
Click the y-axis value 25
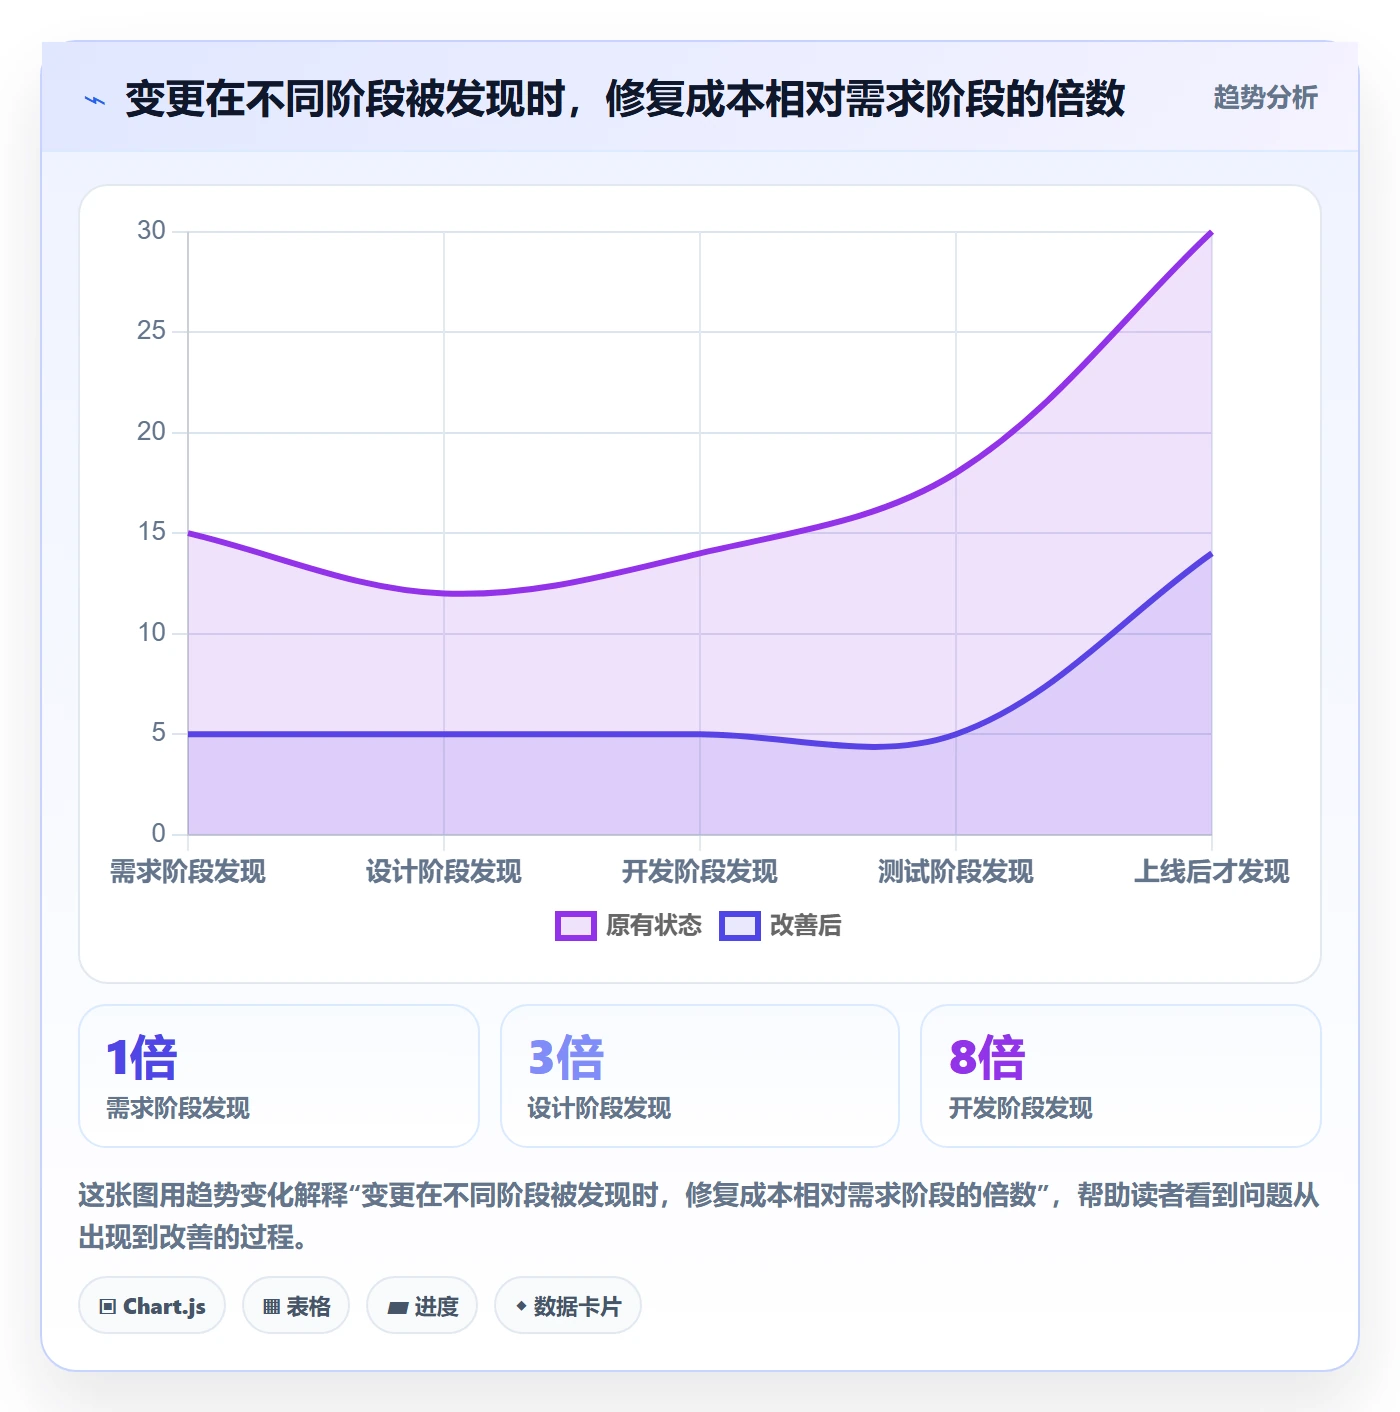[151, 331]
